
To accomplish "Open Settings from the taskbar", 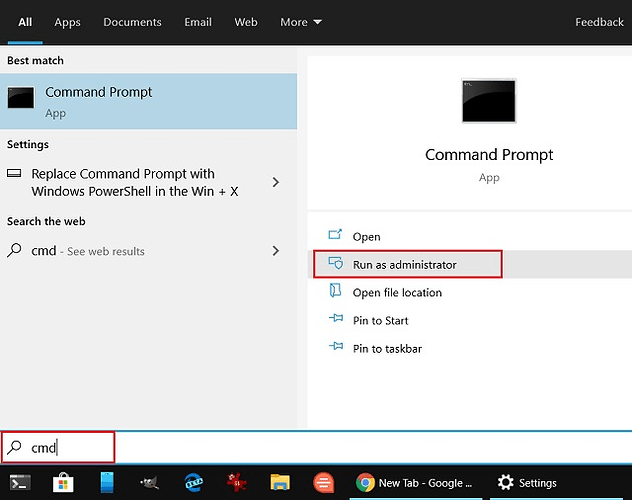I will (x=527, y=483).
